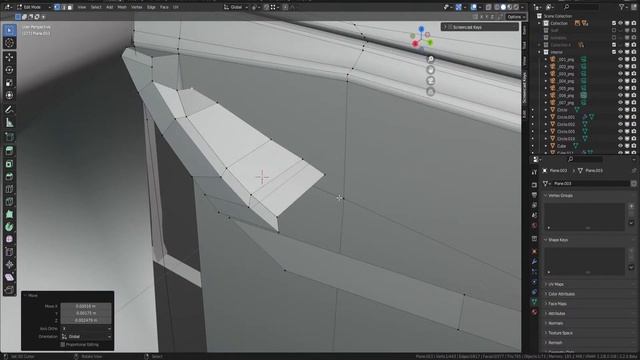Open the Global transform orientation dropdown
The width and height of the screenshot is (640, 360).
[236, 7]
